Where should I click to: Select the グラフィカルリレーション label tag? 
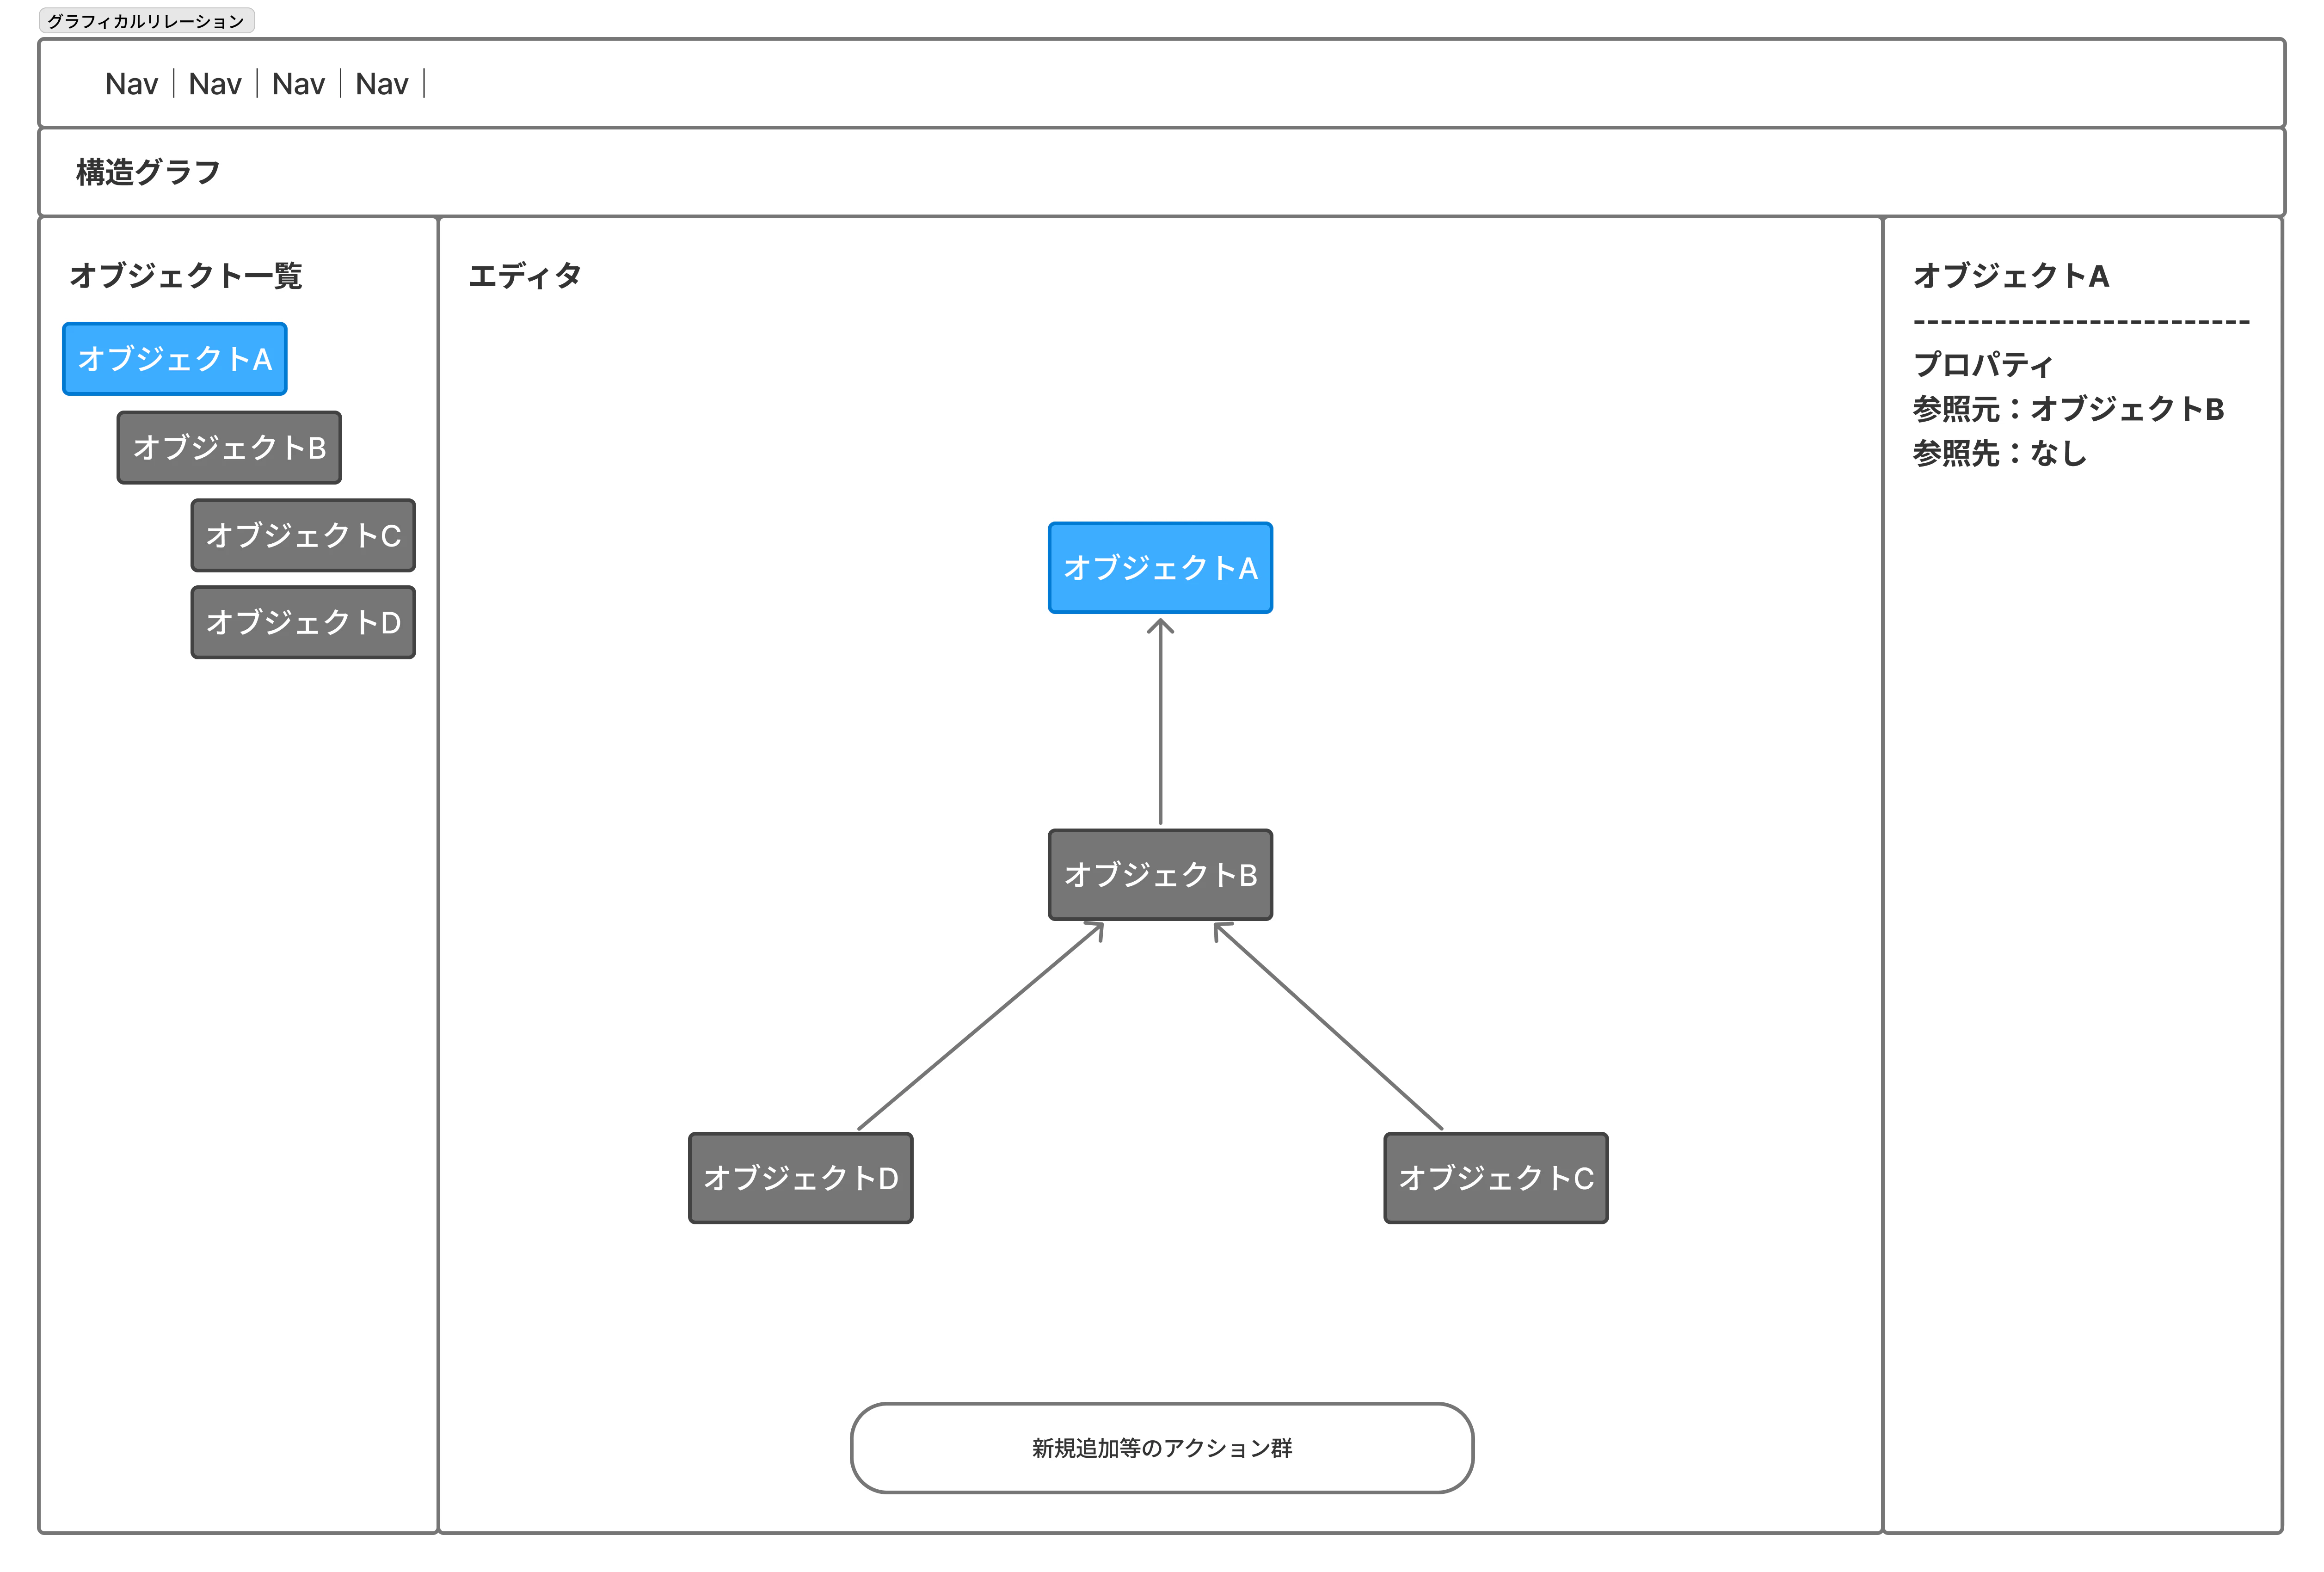tap(147, 21)
